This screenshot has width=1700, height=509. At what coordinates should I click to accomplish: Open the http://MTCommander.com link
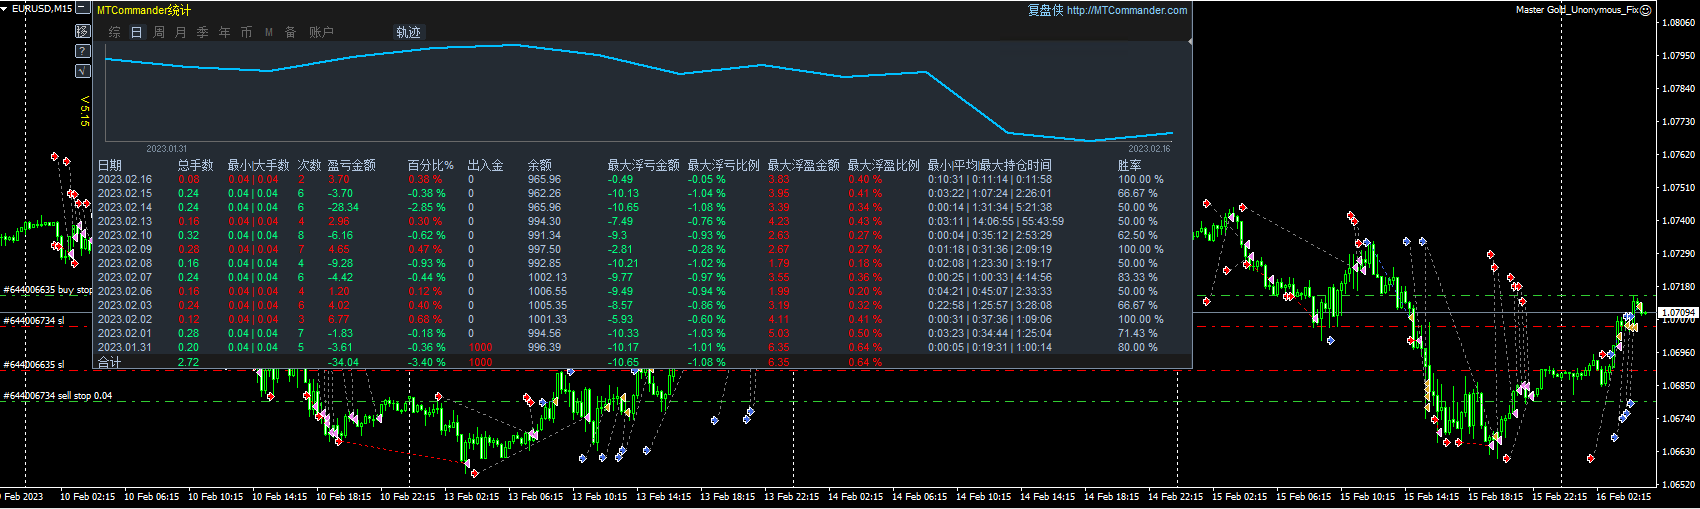(1127, 10)
